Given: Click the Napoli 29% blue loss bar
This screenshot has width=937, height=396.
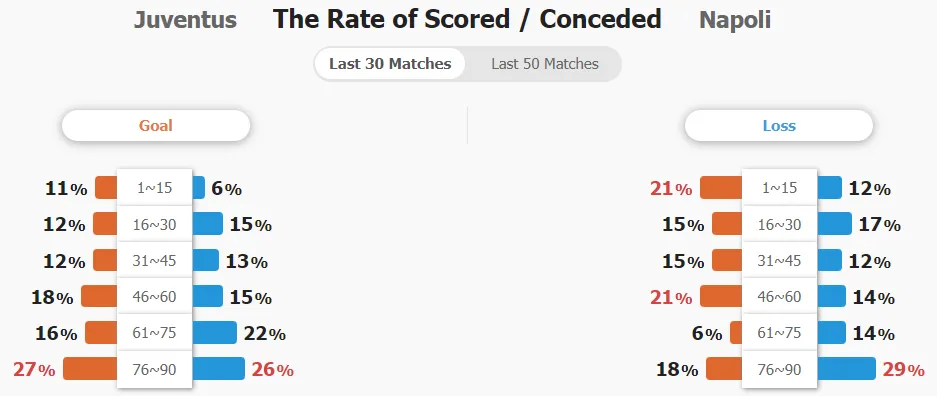Looking at the screenshot, I should coord(846,369).
